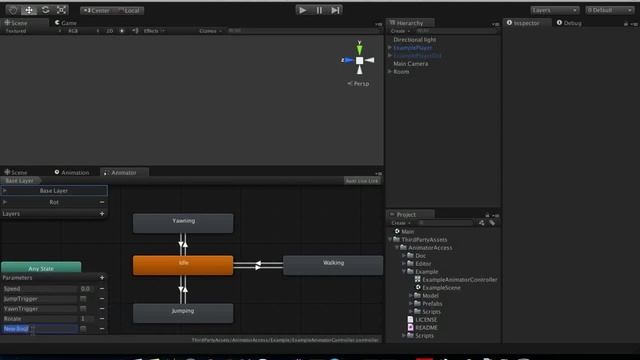Select the Scale tool in toolbar

[61, 10]
